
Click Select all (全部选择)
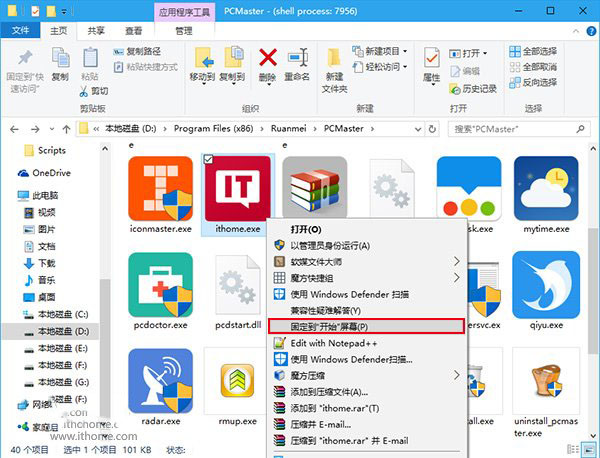coord(533,51)
